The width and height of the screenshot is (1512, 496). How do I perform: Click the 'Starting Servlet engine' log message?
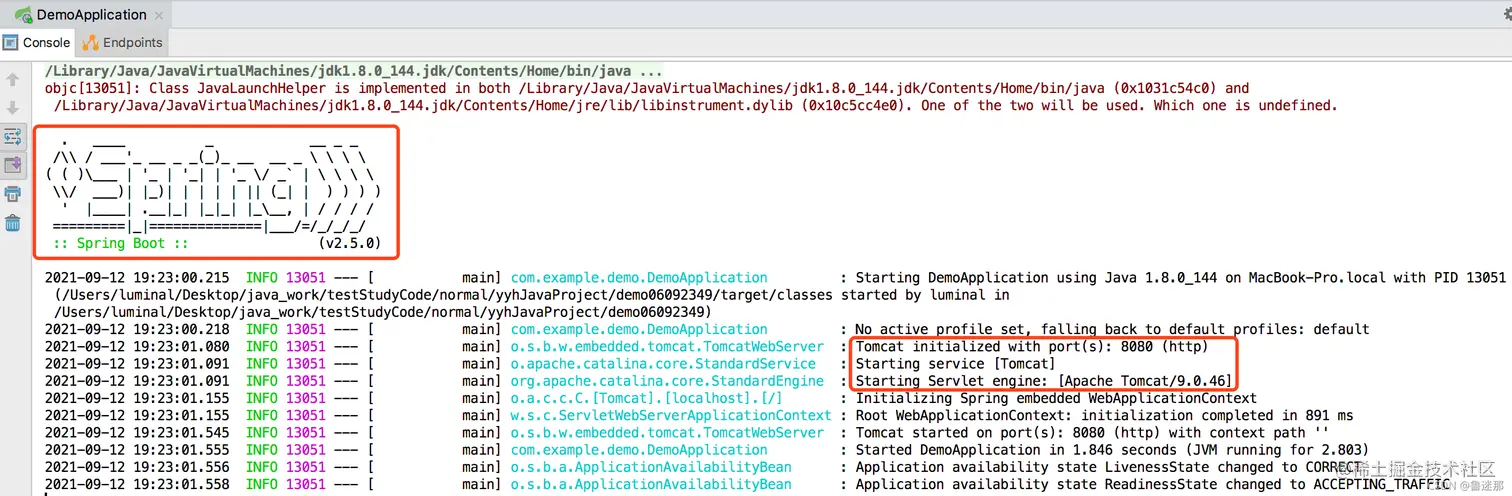1044,381
